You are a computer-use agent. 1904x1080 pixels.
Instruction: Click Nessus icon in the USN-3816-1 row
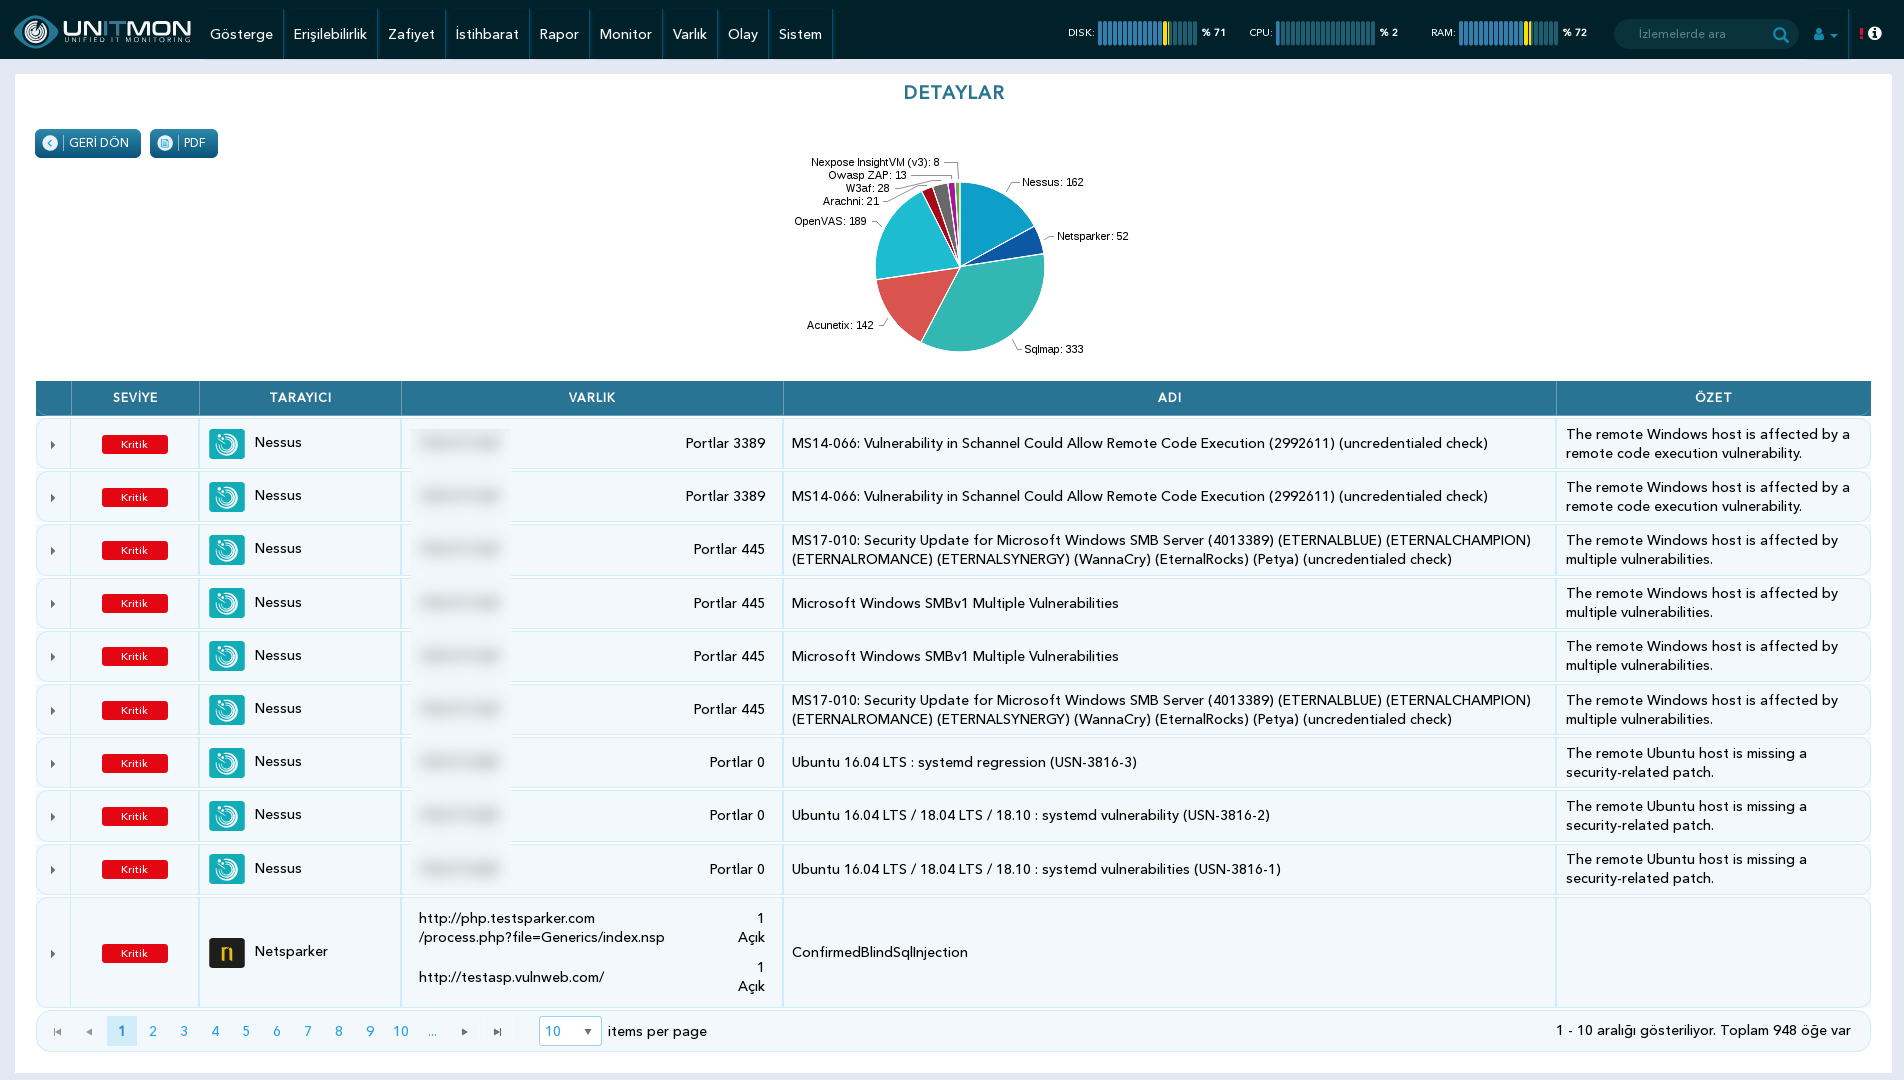pyautogui.click(x=227, y=869)
